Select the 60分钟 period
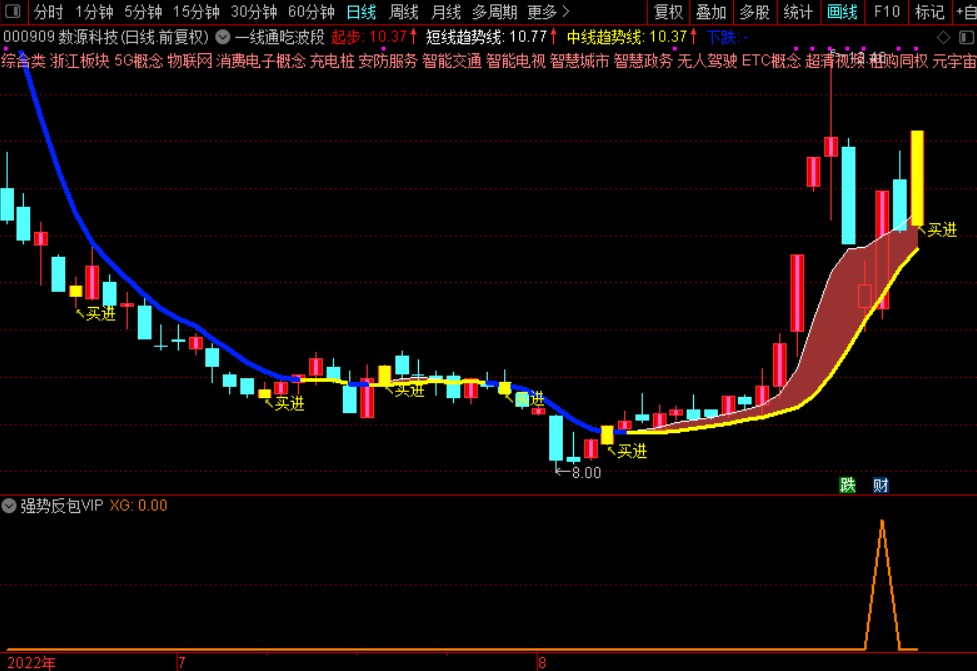Image resolution: width=977 pixels, height=671 pixels. [x=311, y=12]
